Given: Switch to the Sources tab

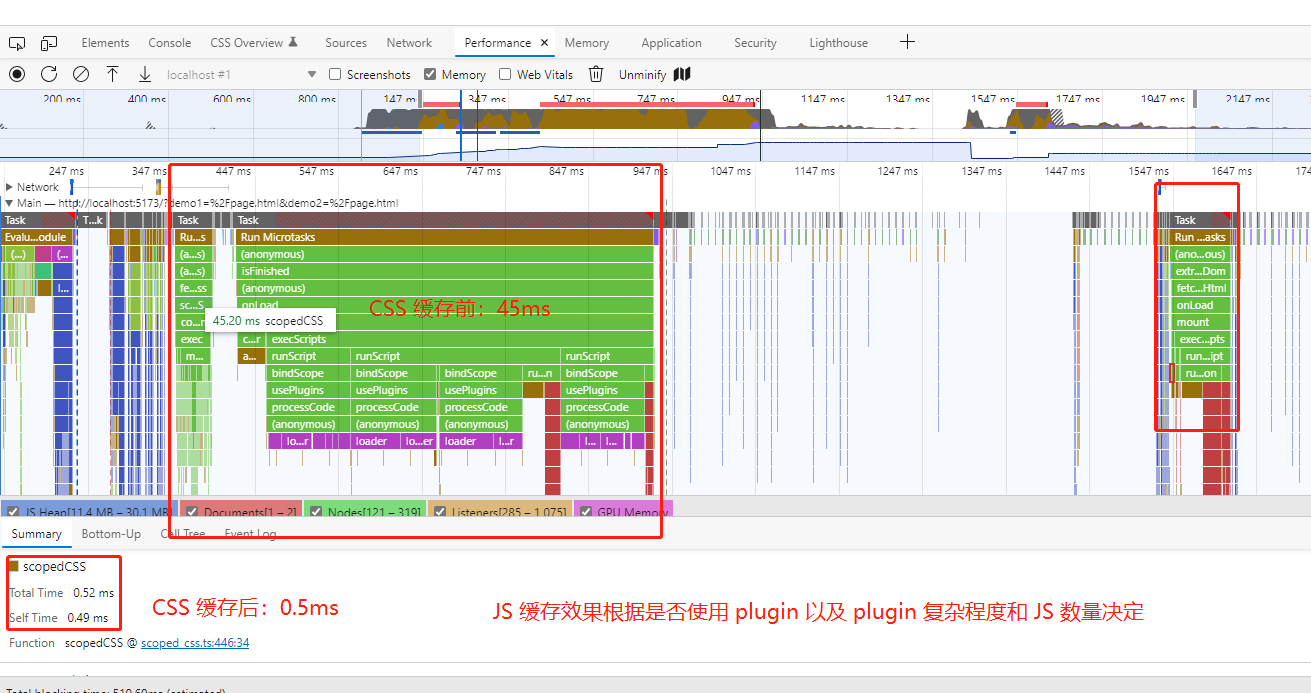Looking at the screenshot, I should (x=346, y=43).
